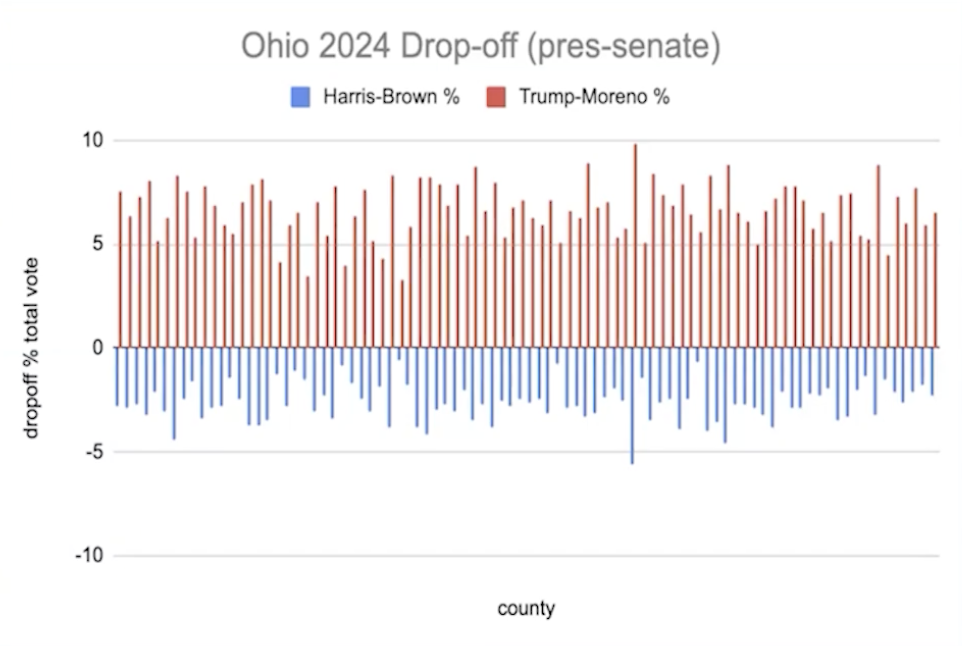Click the 5 y-axis tick label
This screenshot has height=646, width=962.
point(98,244)
